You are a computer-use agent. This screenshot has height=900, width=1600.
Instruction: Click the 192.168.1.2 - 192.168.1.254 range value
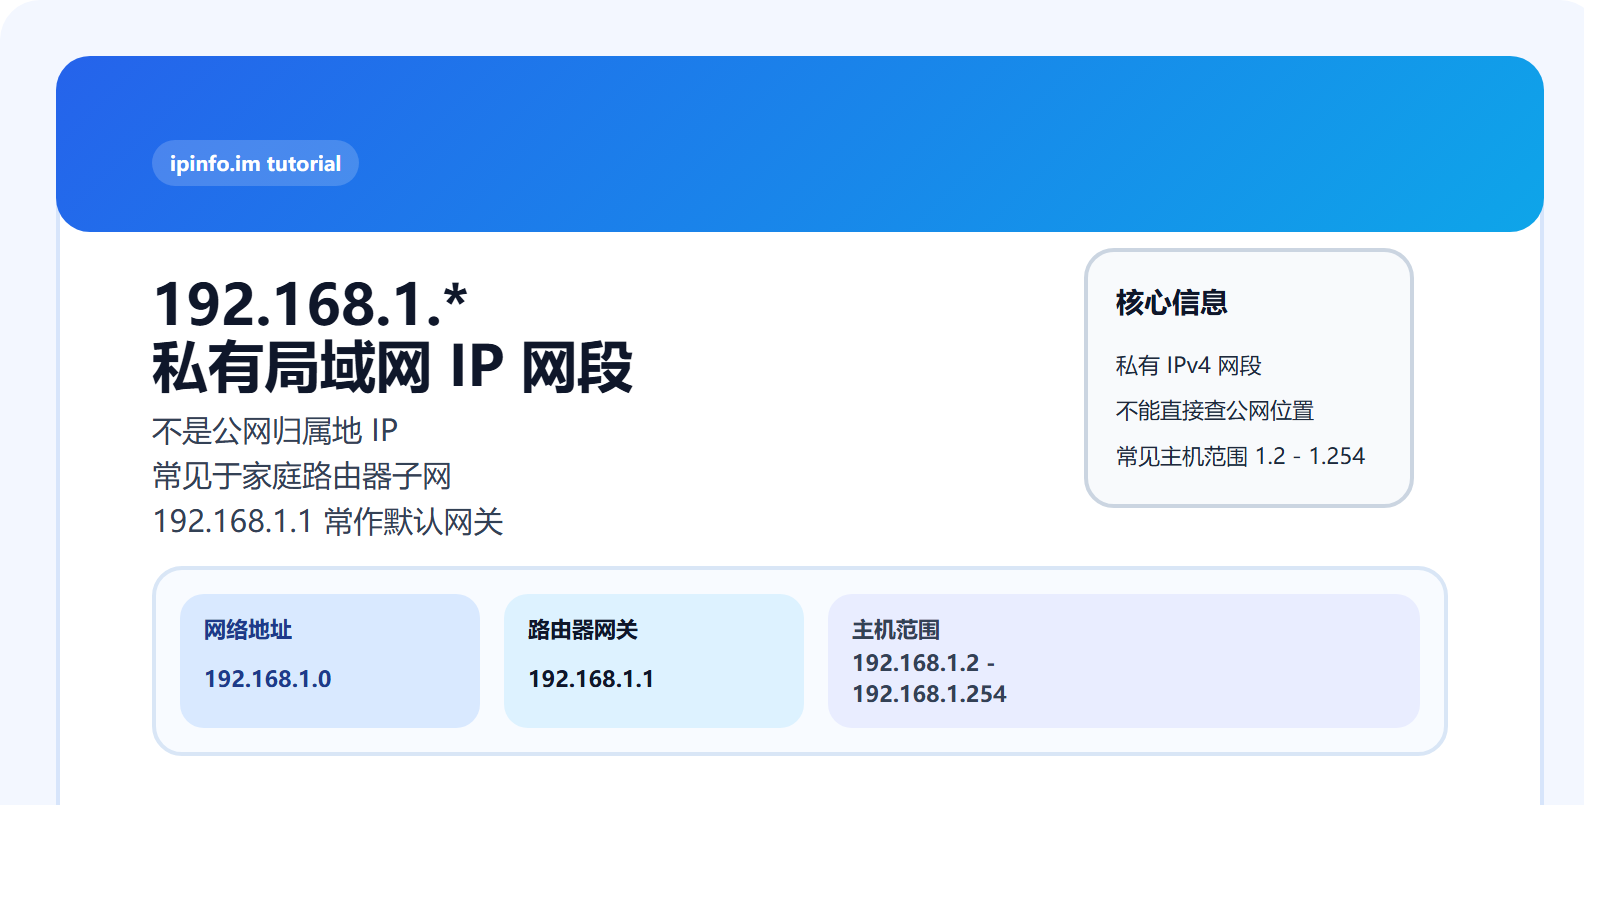(929, 678)
